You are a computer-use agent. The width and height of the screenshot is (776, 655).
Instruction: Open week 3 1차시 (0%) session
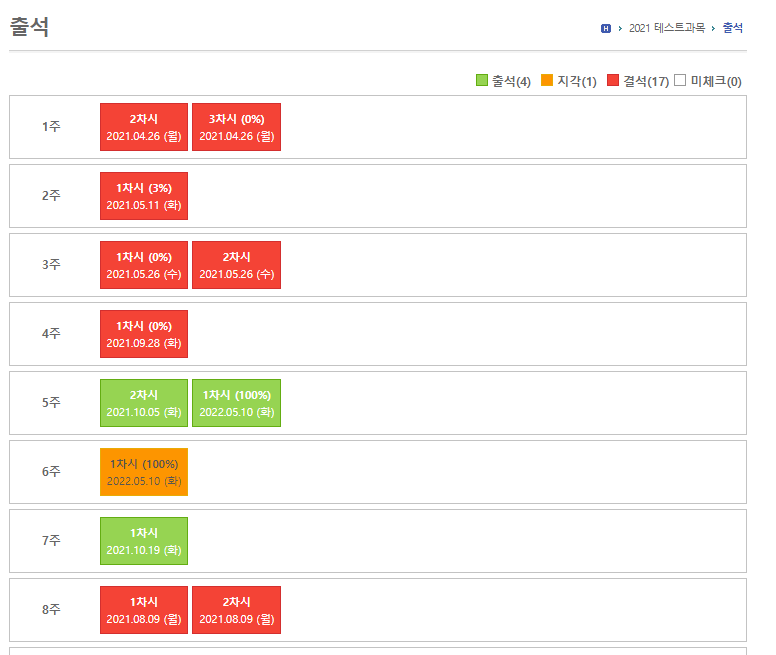pyautogui.click(x=143, y=265)
